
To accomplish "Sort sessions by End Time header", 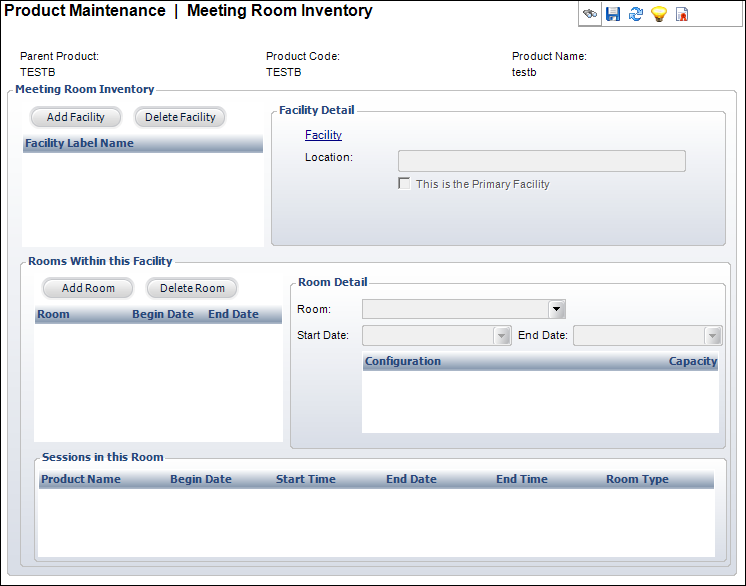I will click(521, 479).
